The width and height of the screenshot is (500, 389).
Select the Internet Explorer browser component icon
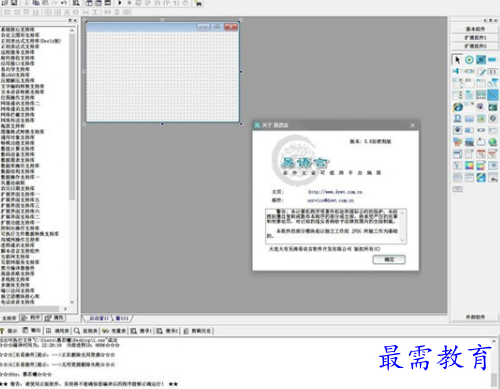coord(458,107)
